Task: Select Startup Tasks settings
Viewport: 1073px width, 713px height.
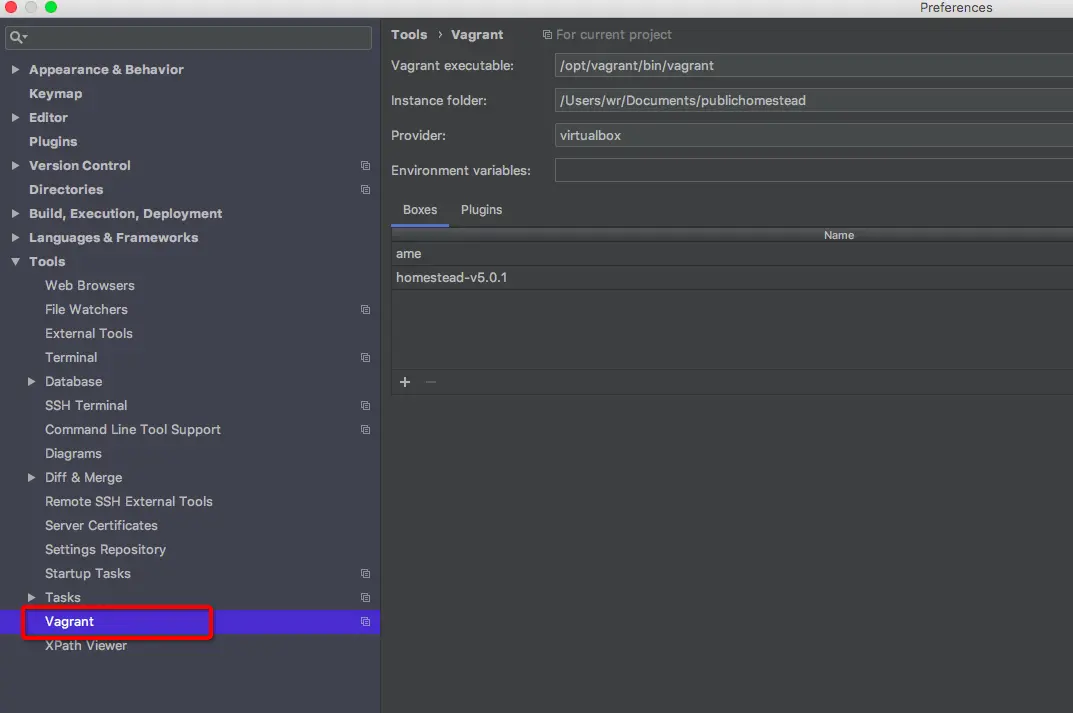Action: tap(88, 573)
